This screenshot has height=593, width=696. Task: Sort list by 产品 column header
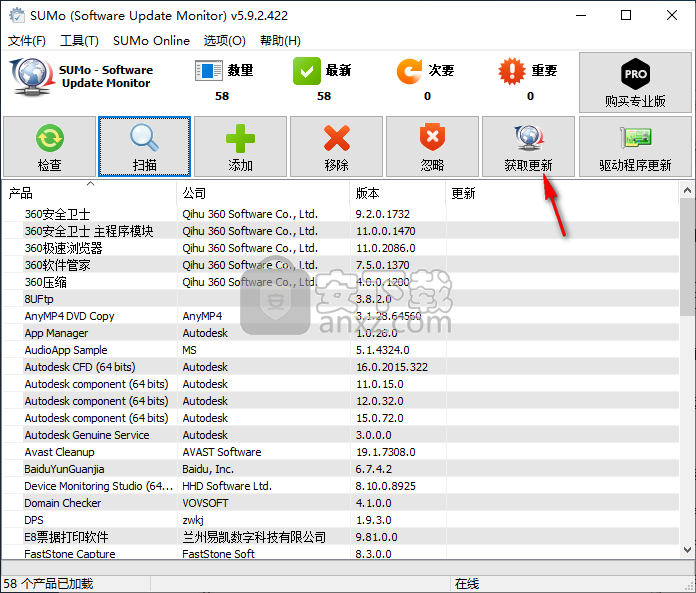pos(90,193)
